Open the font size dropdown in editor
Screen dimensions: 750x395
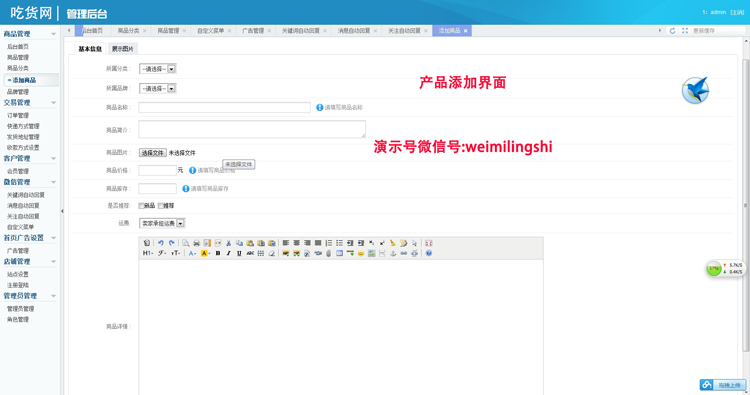(176, 253)
